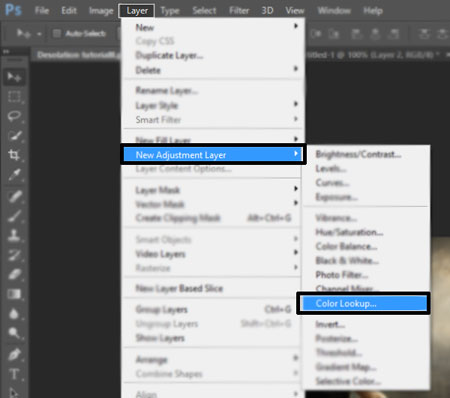This screenshot has height=398, width=450.
Task: Expand the Video Layers submenu
Action: coord(213,254)
